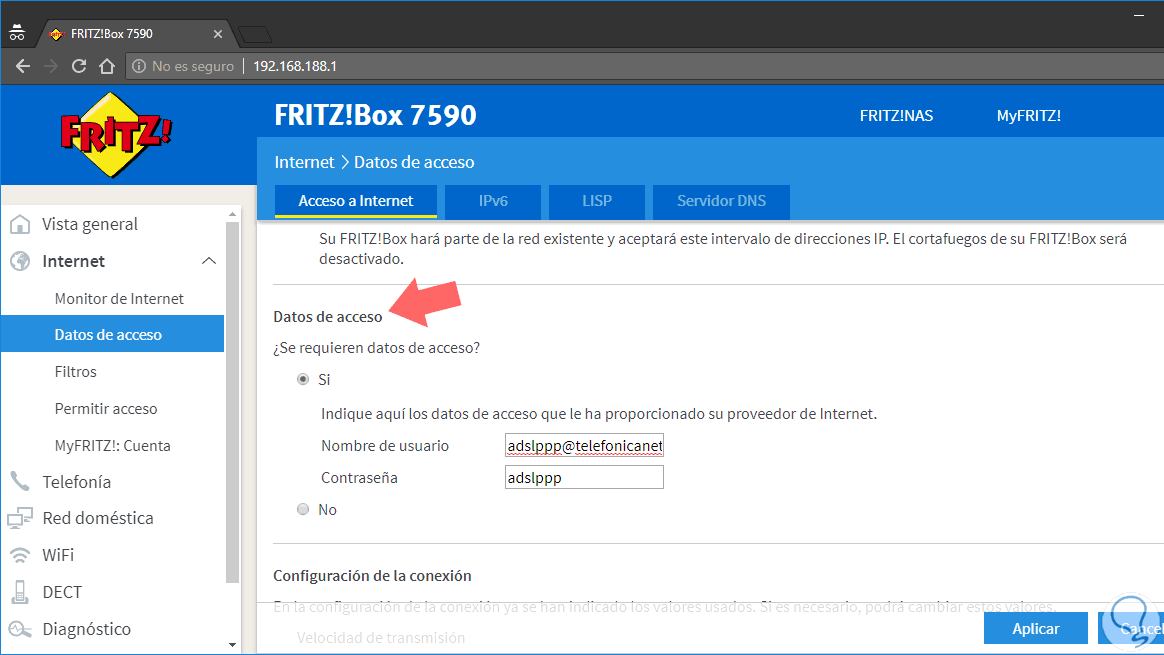
Task: Click the Diagnóstico icon
Action: coord(20,629)
